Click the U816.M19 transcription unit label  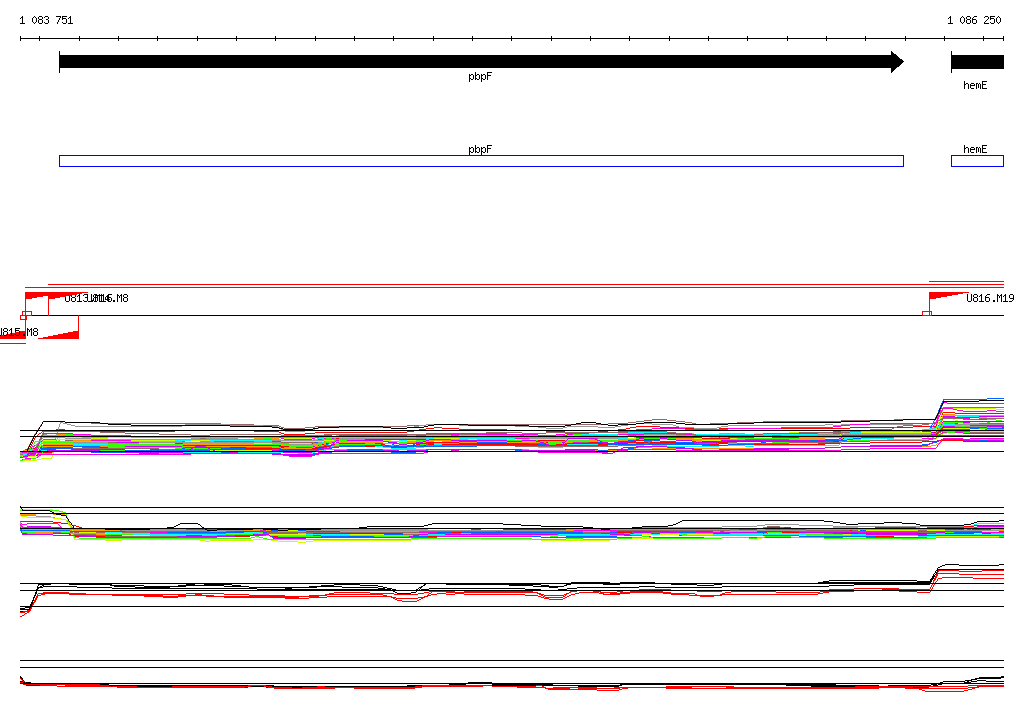tap(990, 298)
